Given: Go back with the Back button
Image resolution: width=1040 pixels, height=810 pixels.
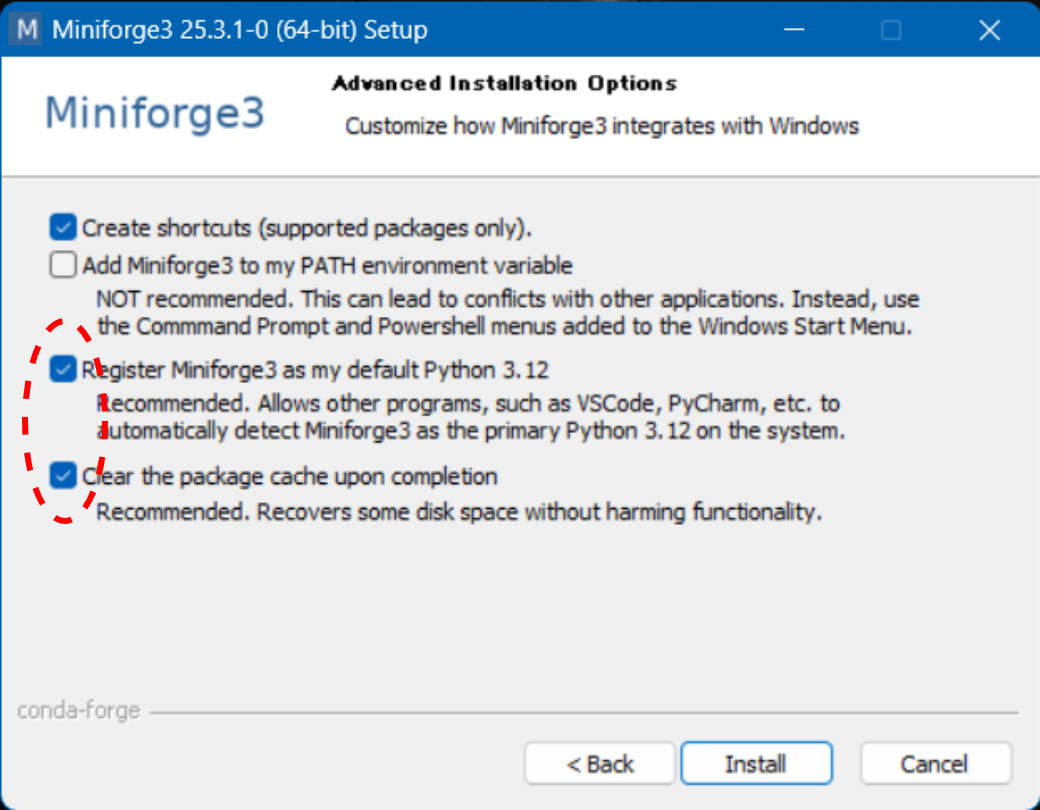Looking at the screenshot, I should coord(599,765).
